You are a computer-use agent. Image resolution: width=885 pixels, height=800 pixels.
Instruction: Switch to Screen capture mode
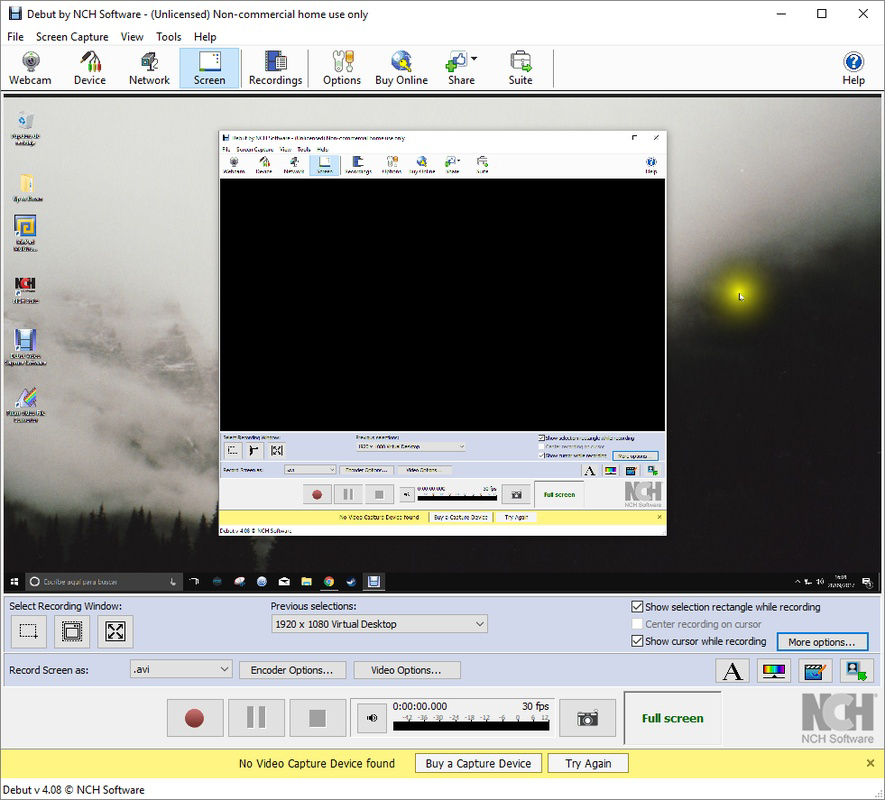[x=209, y=68]
